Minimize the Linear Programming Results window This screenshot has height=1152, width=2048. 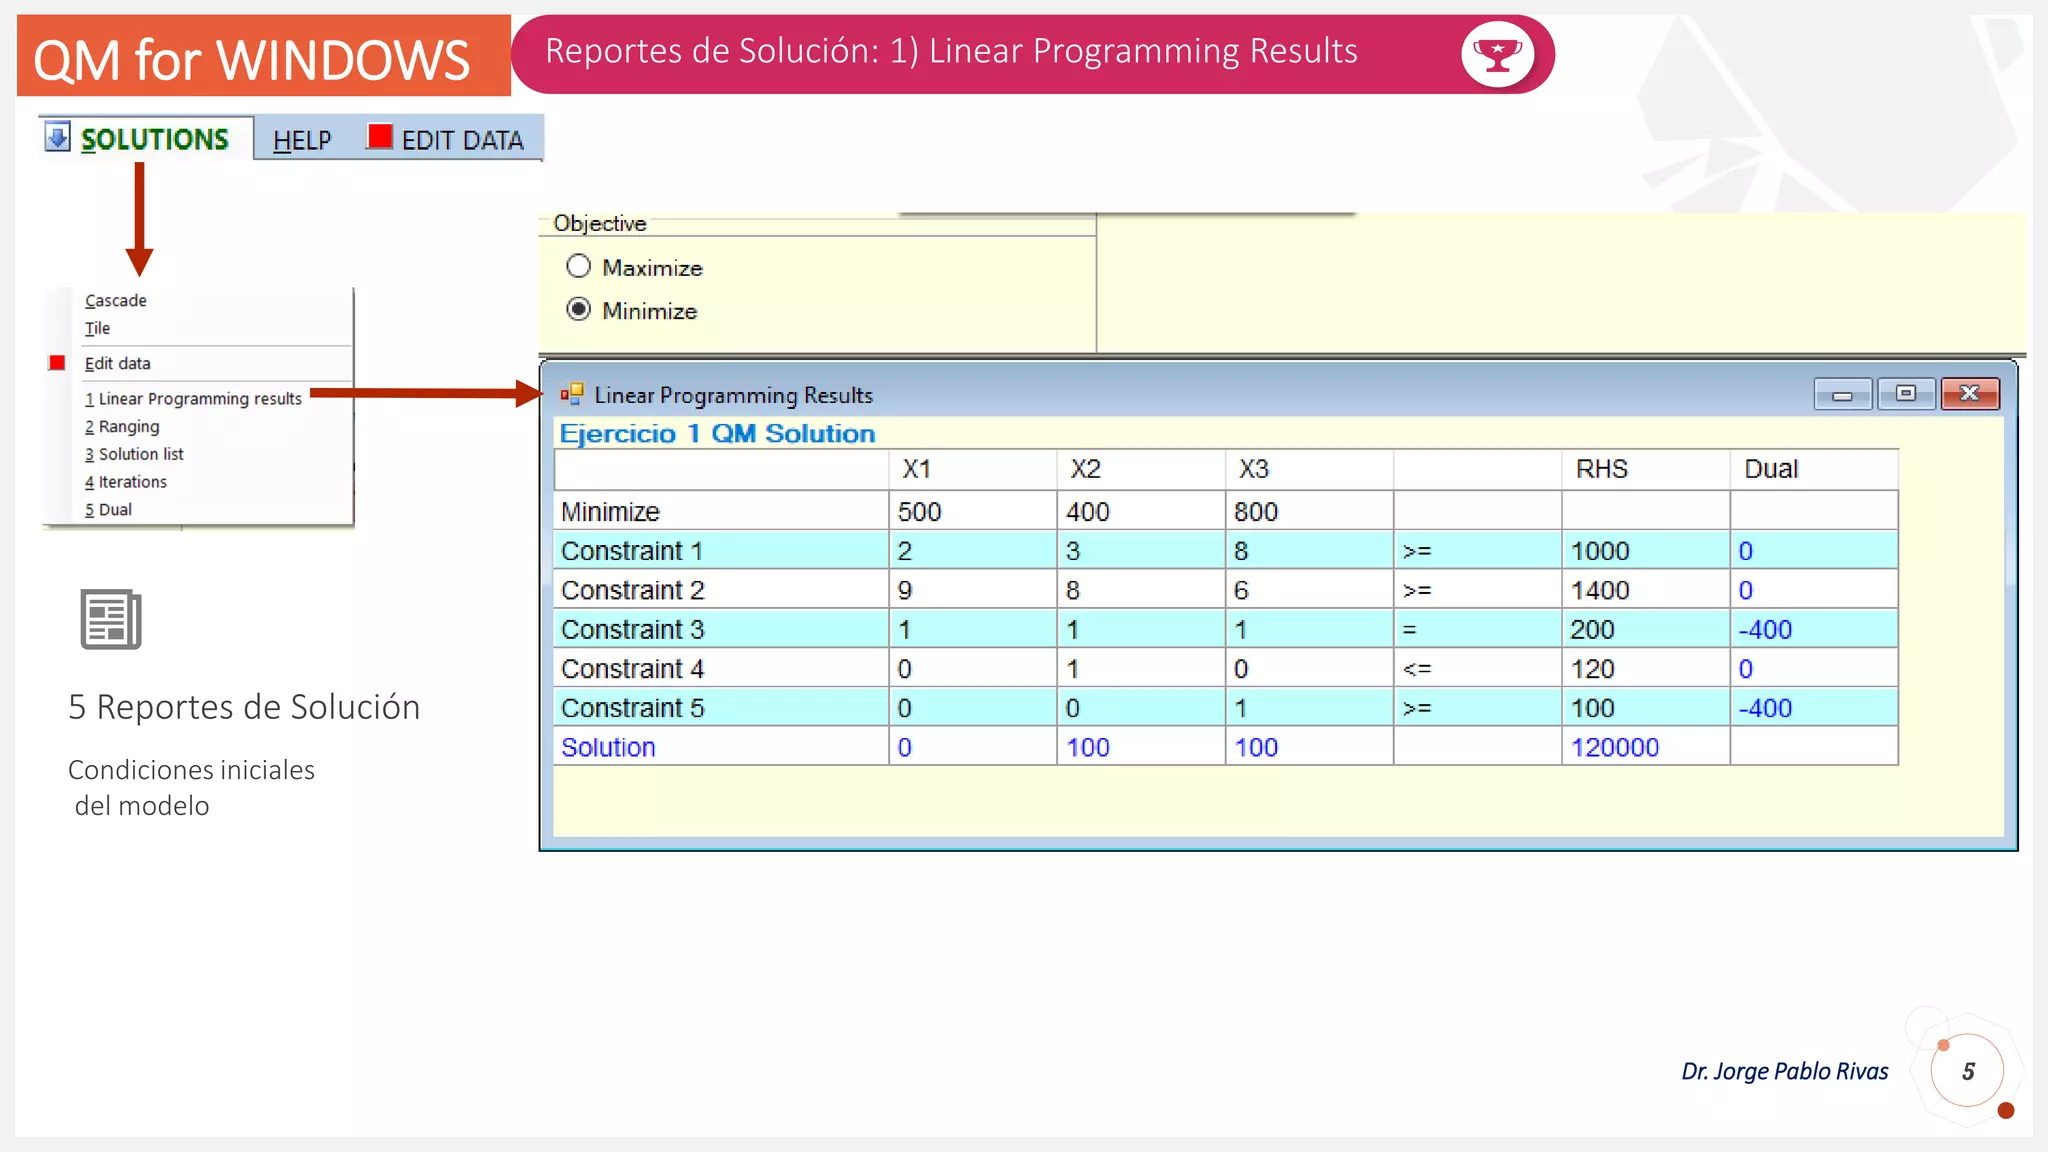1842,394
